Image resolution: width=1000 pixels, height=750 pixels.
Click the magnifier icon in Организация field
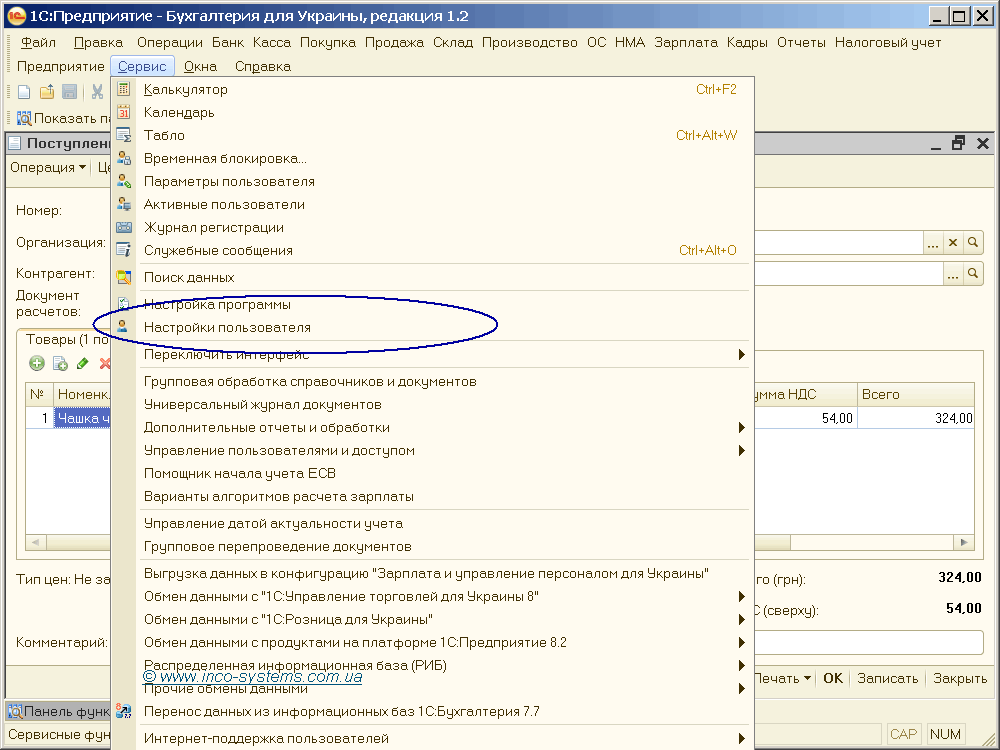(973, 242)
